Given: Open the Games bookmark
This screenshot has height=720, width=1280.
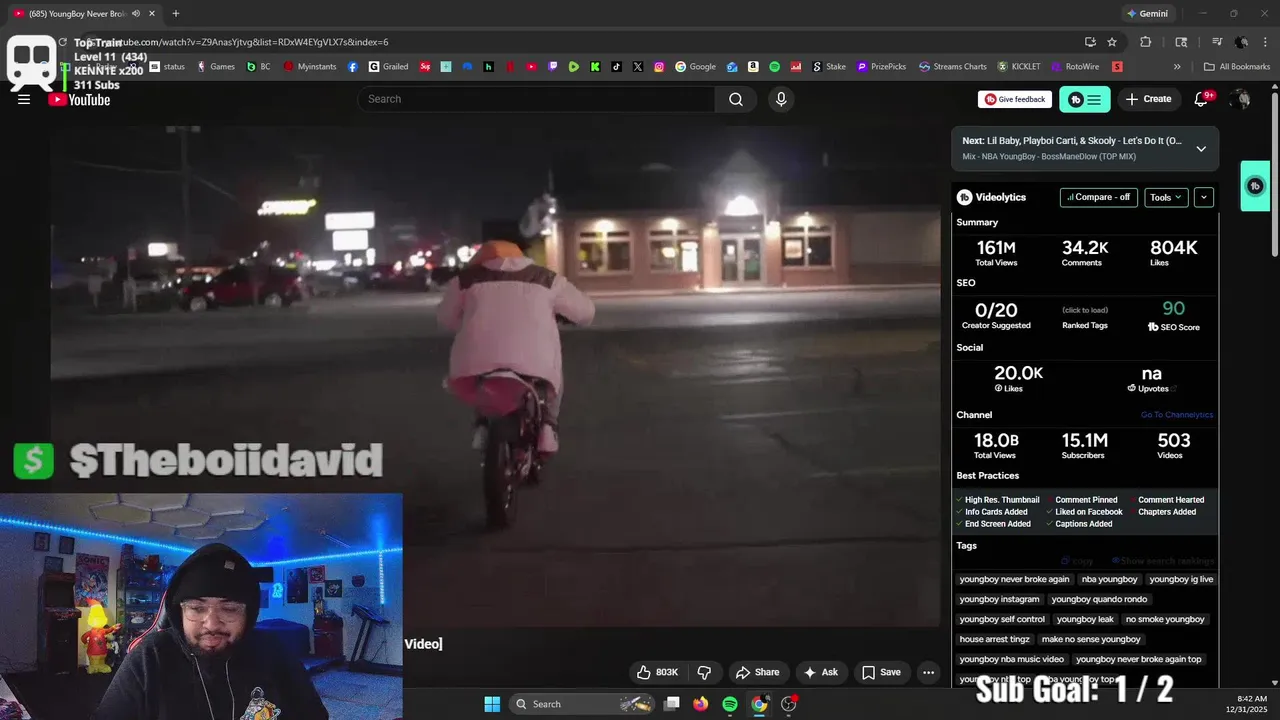Looking at the screenshot, I should pos(216,67).
